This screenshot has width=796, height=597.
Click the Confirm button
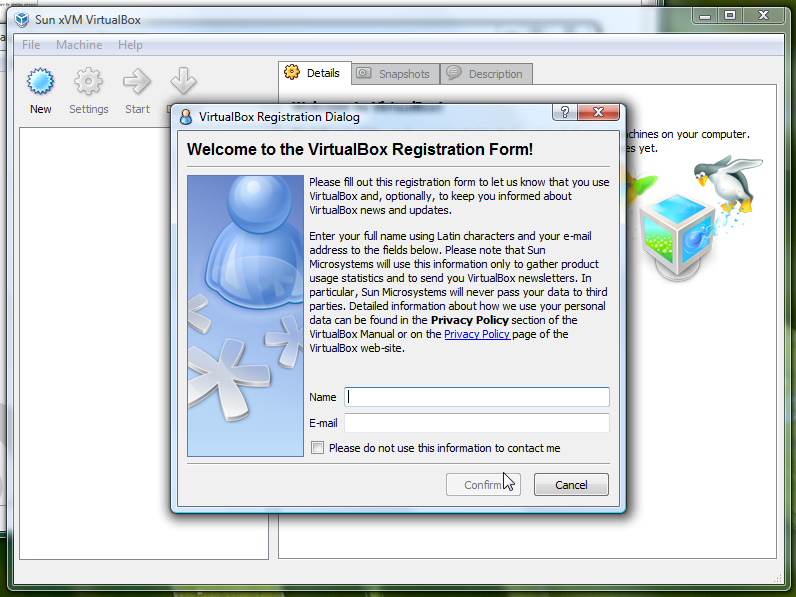point(483,485)
